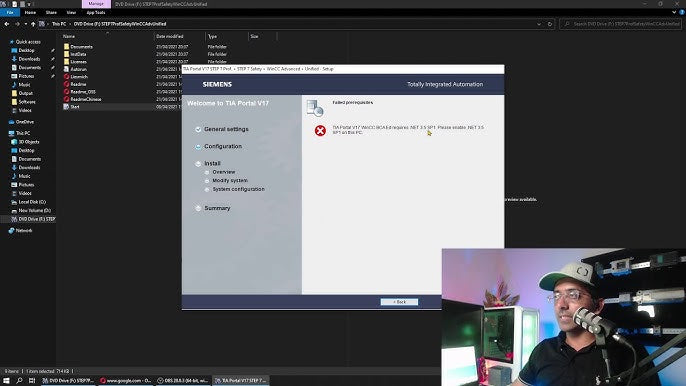Click This PC in the address breadcrumb
Screen dimensions: 686x386
59,24
